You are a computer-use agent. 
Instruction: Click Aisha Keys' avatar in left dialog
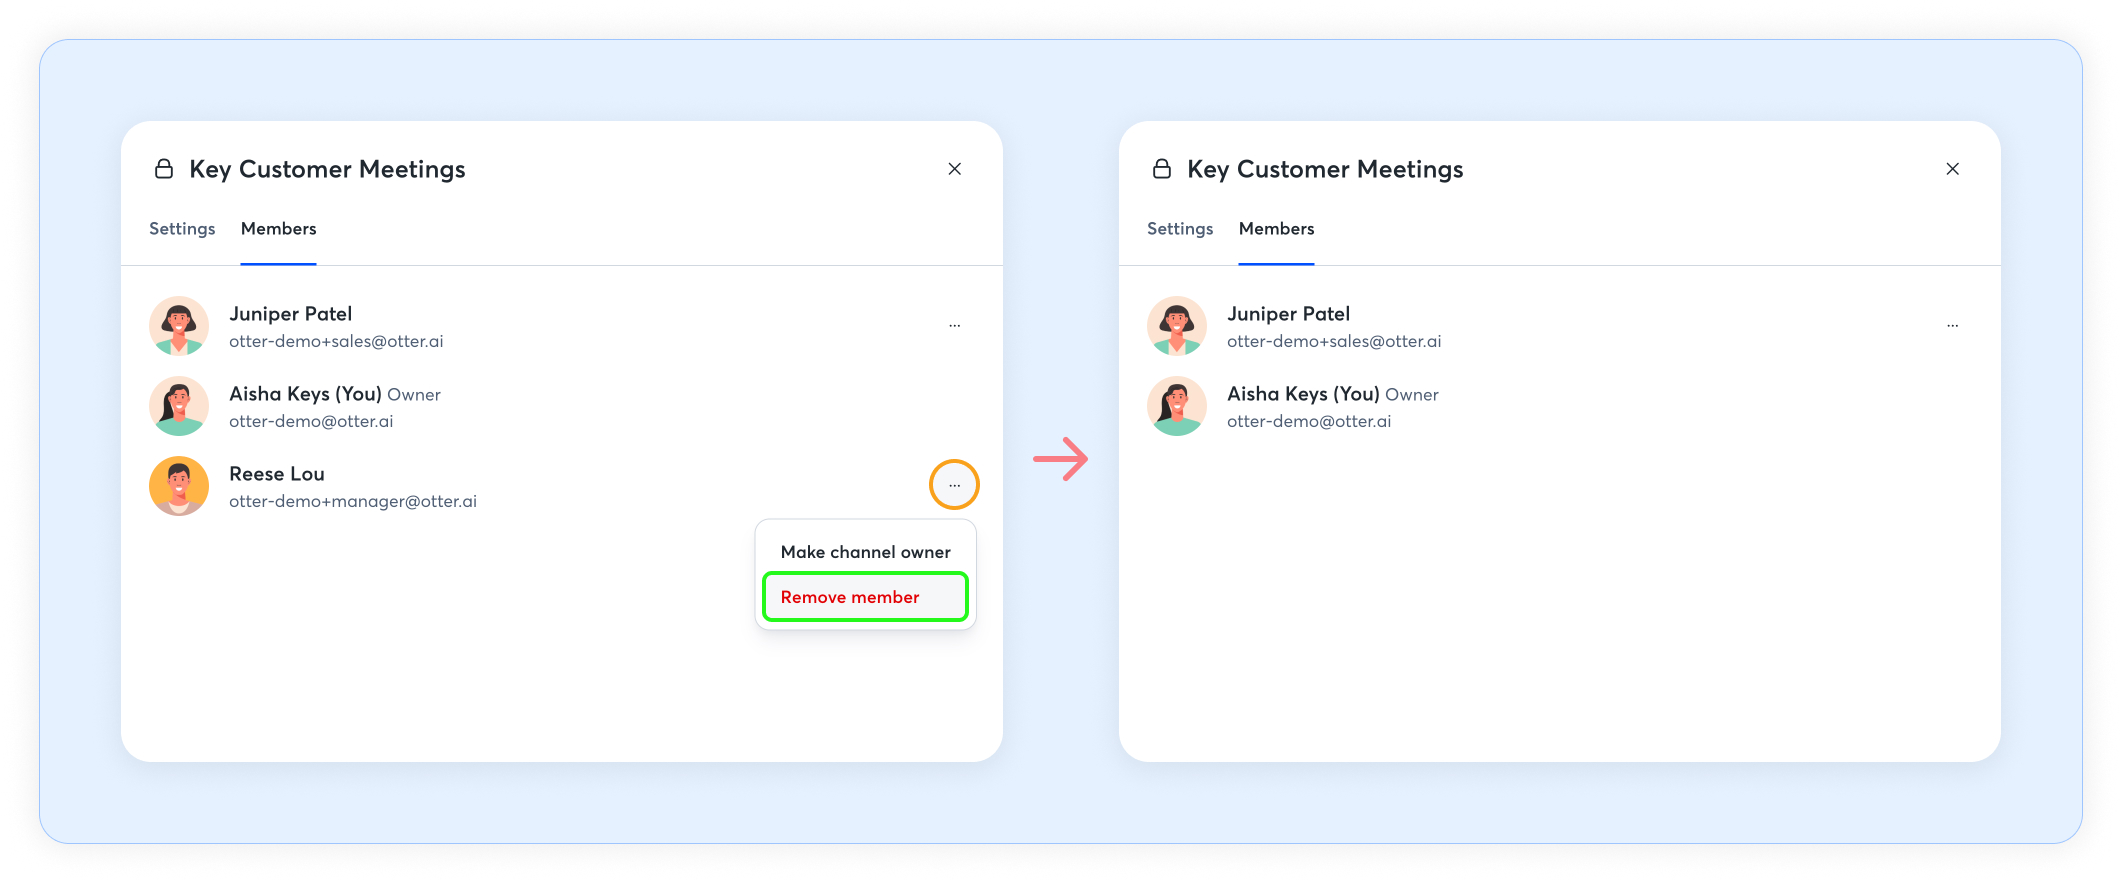tap(179, 406)
